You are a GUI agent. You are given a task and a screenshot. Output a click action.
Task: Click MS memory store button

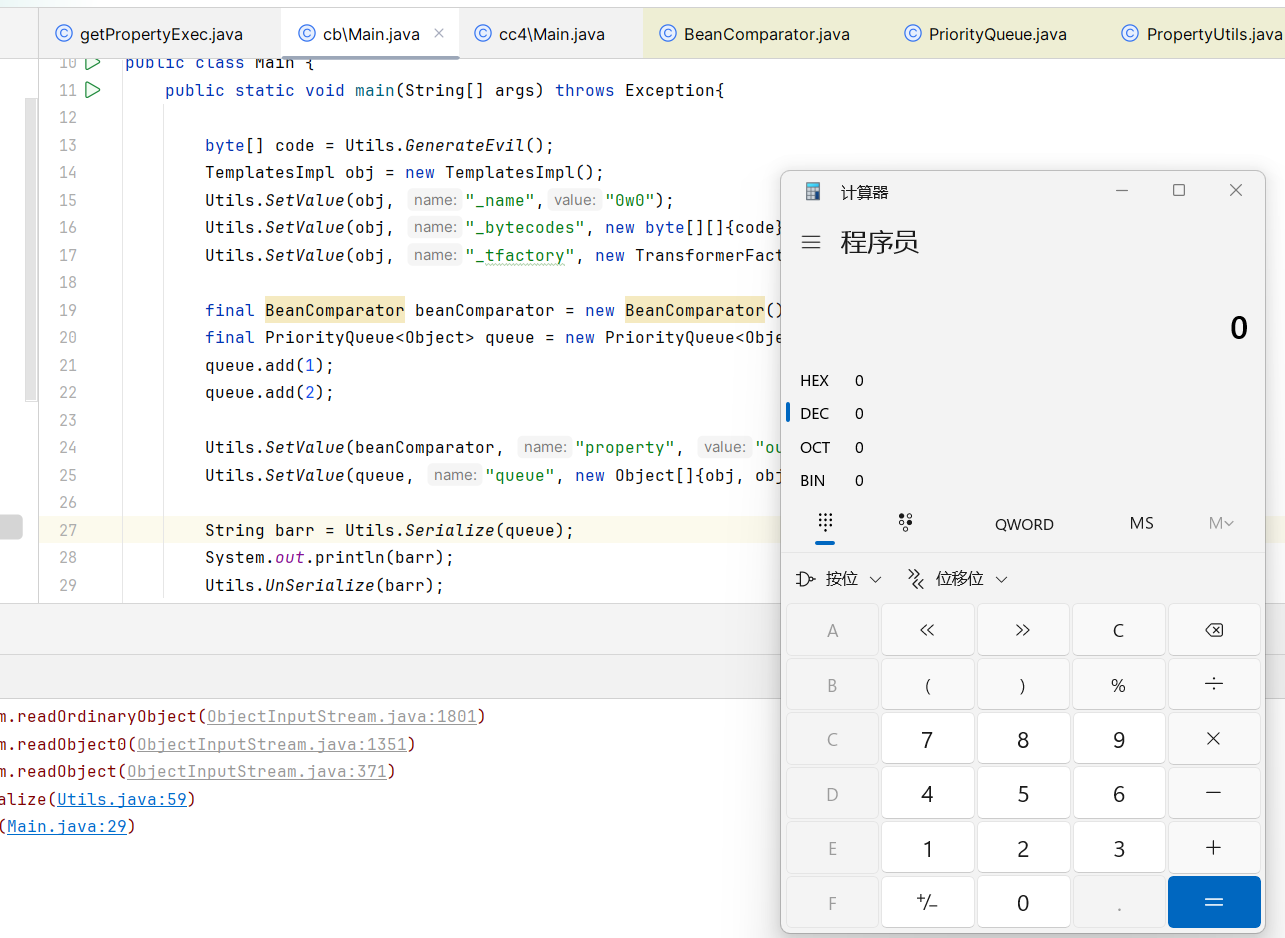pos(1141,524)
